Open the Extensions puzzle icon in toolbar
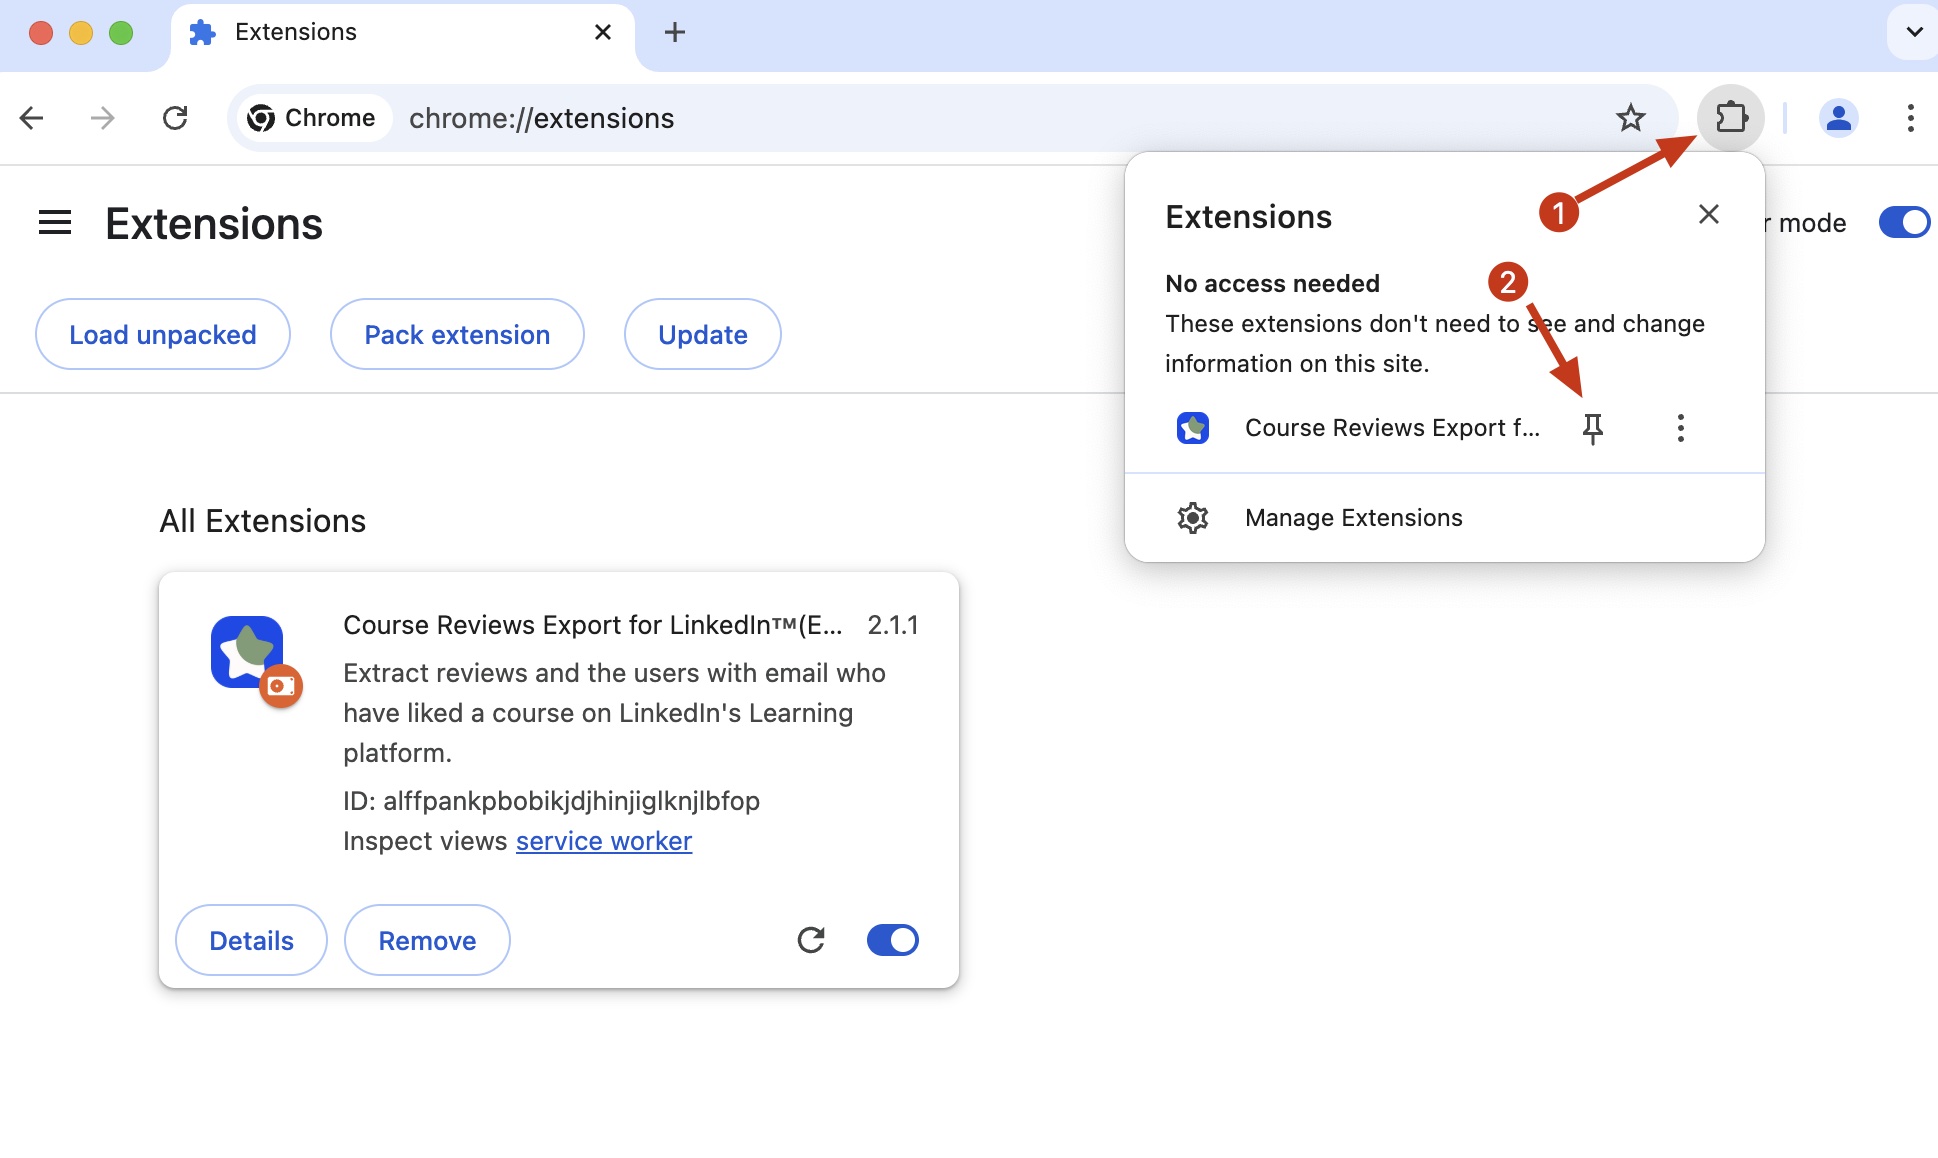Screen dimensions: 1938x1158 point(1731,118)
